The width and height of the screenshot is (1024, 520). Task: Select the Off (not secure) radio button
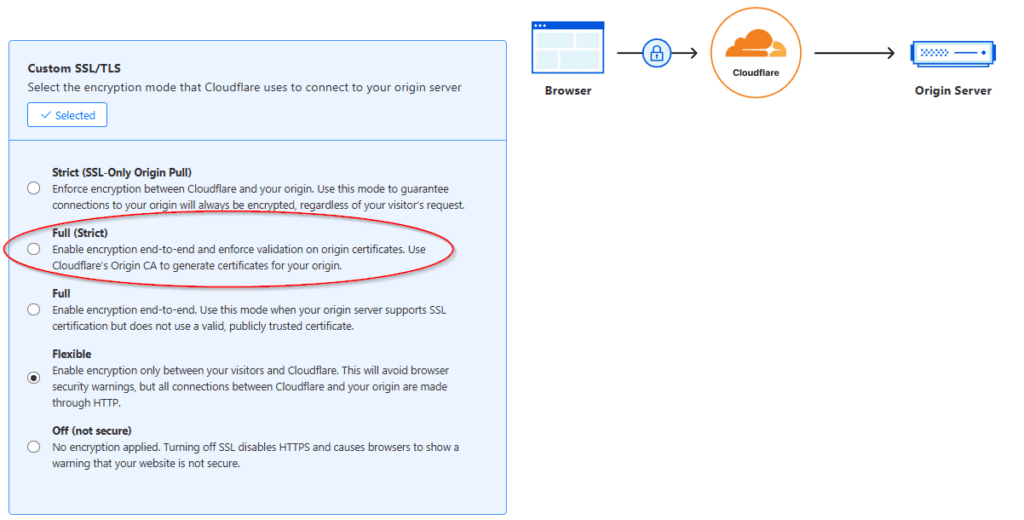pyautogui.click(x=34, y=447)
